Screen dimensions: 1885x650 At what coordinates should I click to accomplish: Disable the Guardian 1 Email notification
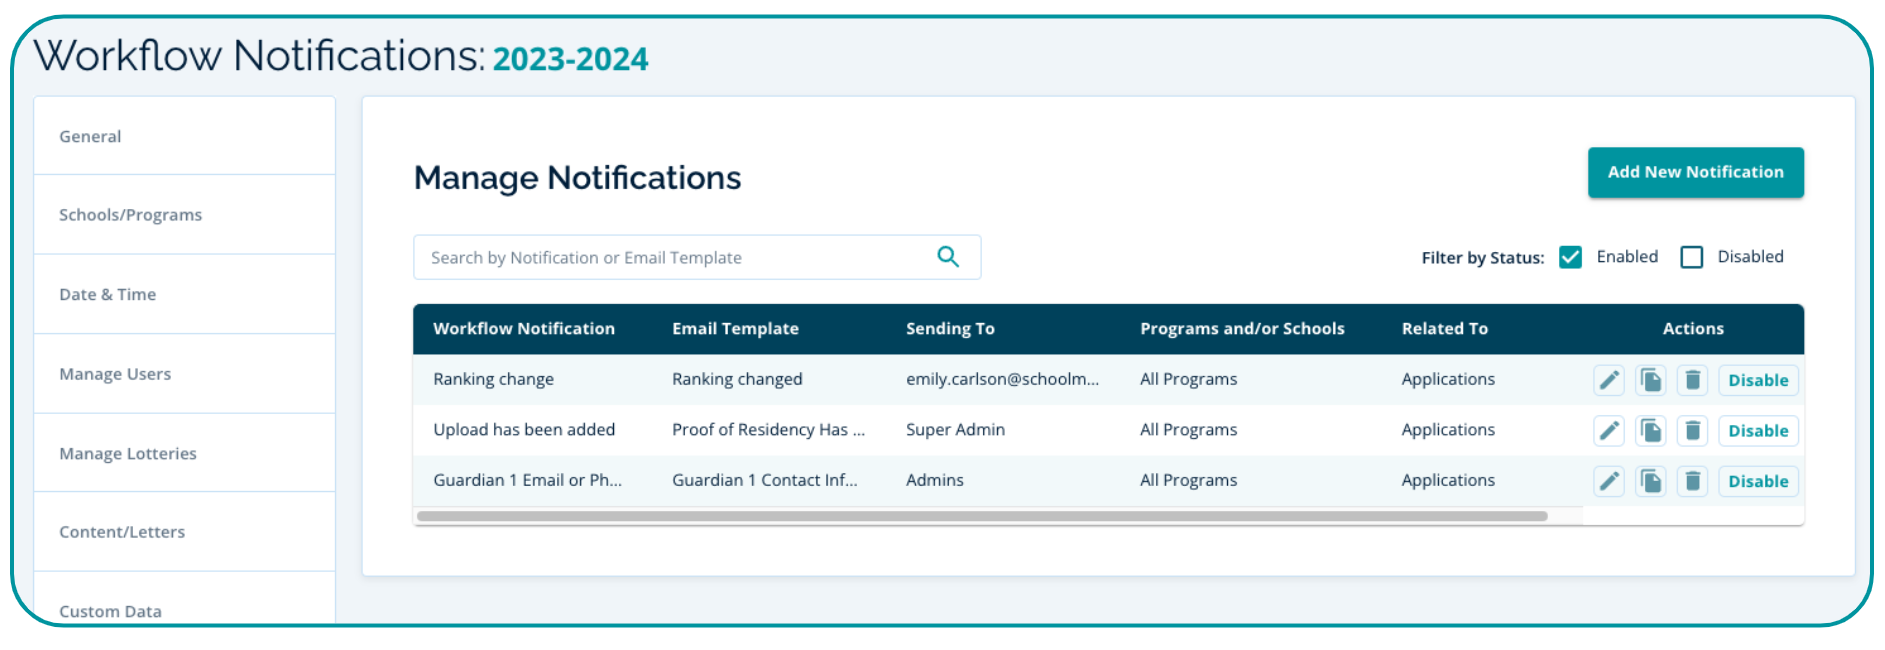tap(1757, 481)
